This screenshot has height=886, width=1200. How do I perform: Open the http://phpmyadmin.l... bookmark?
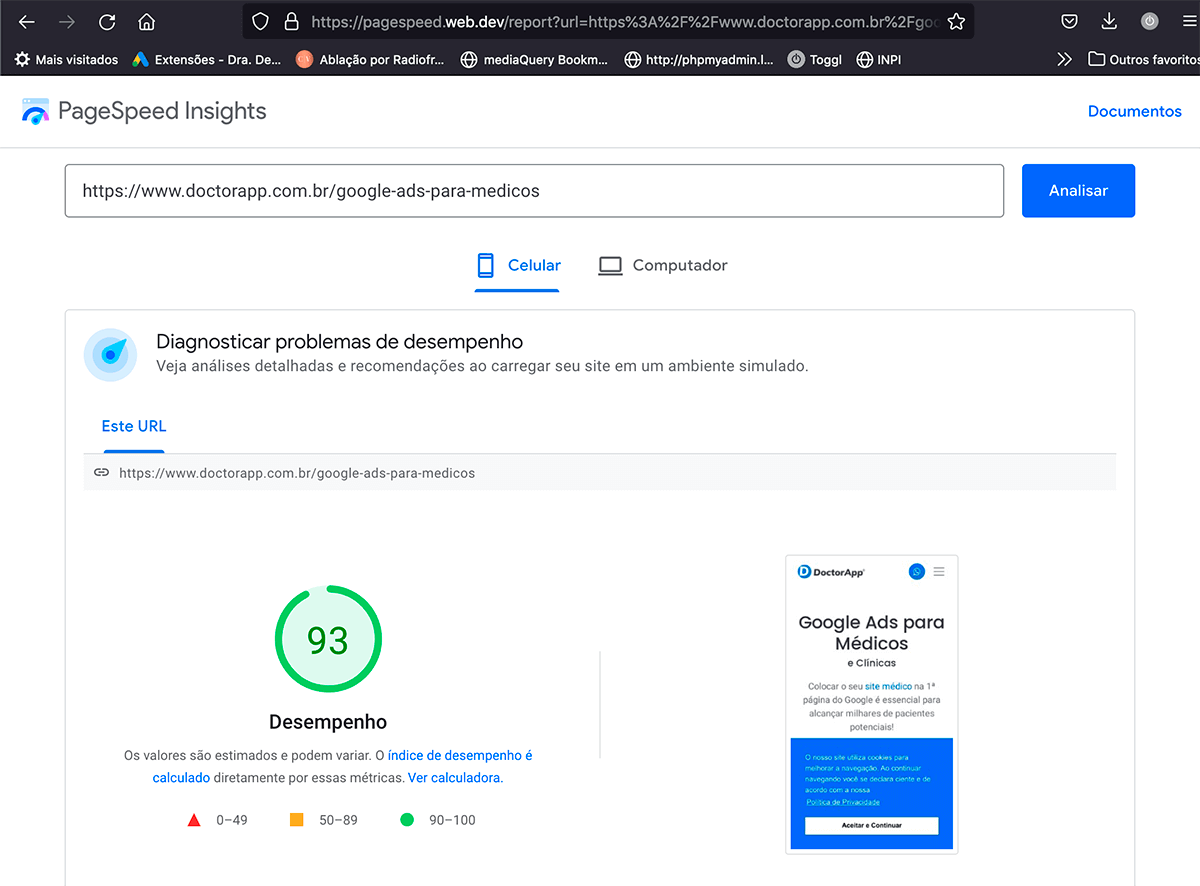click(699, 59)
